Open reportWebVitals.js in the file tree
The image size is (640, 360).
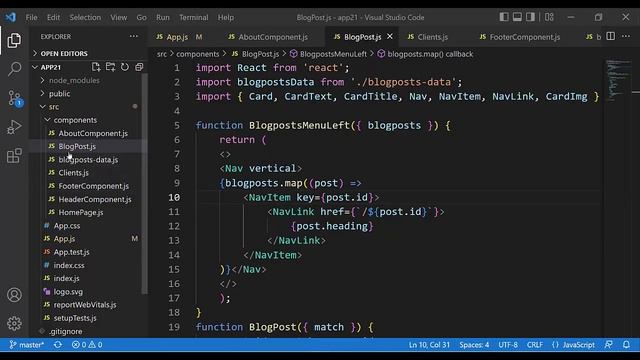coord(85,305)
